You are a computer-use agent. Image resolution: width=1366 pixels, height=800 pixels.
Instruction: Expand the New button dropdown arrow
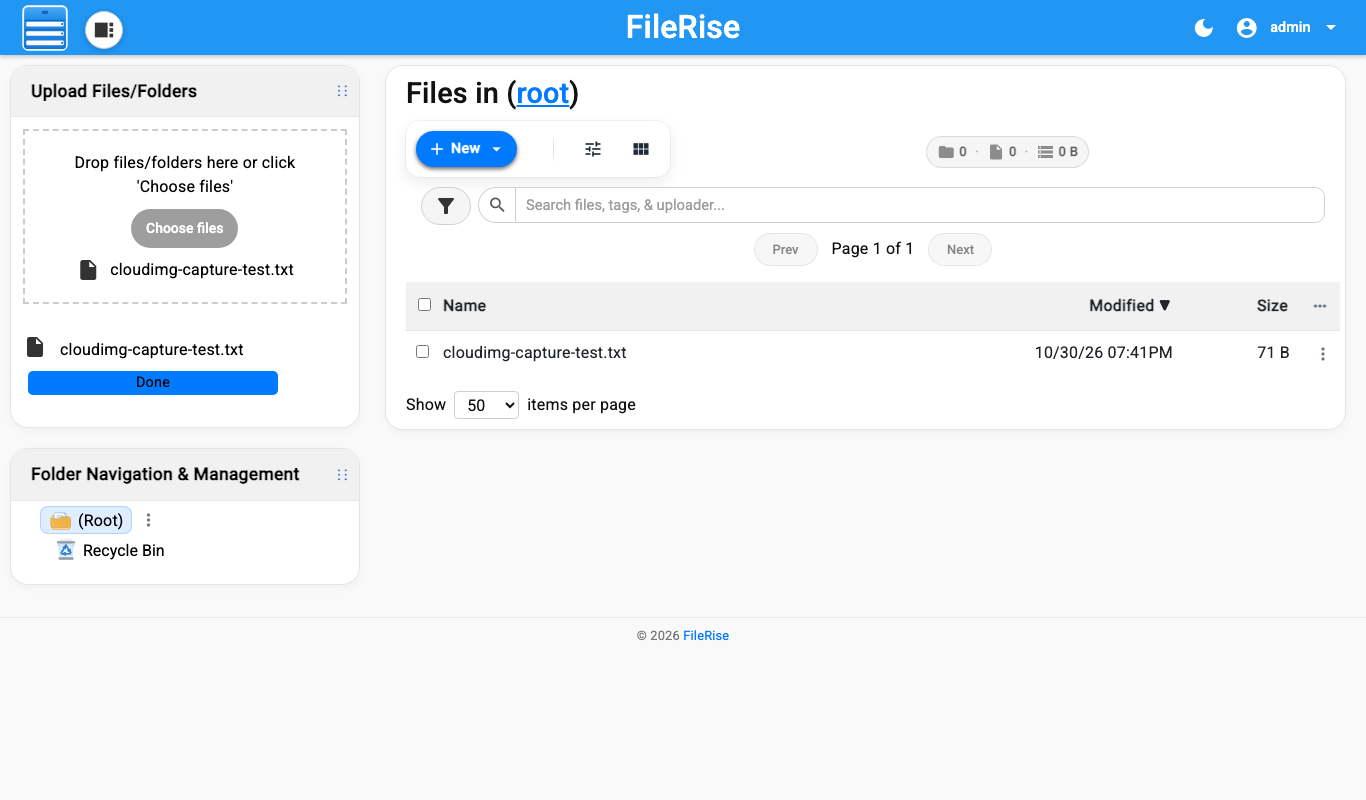[497, 149]
